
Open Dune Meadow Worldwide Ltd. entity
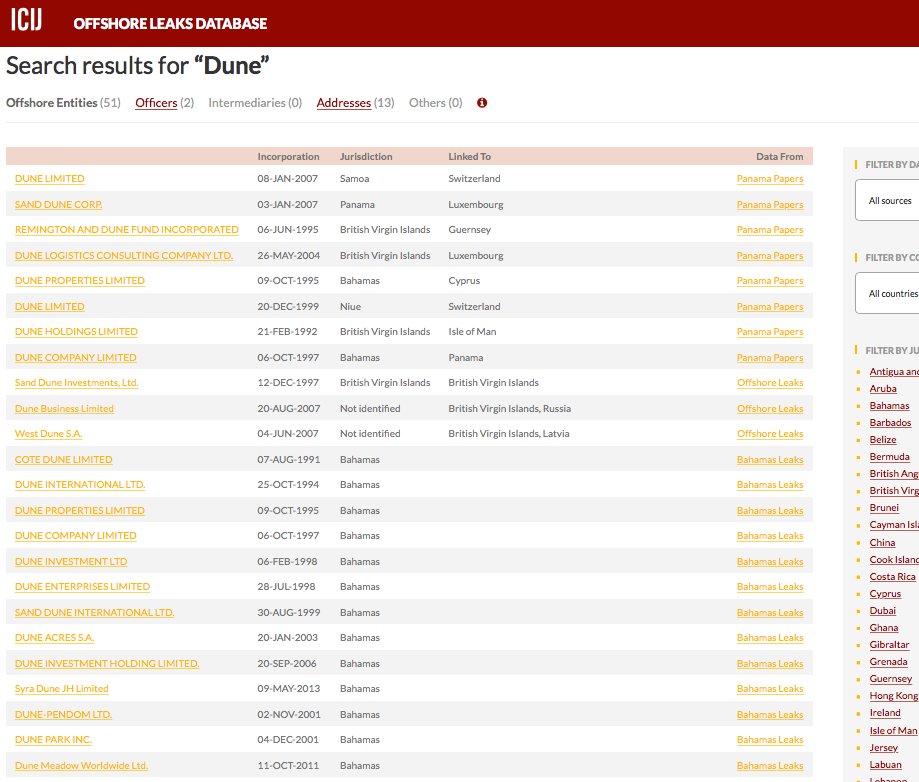pos(81,766)
